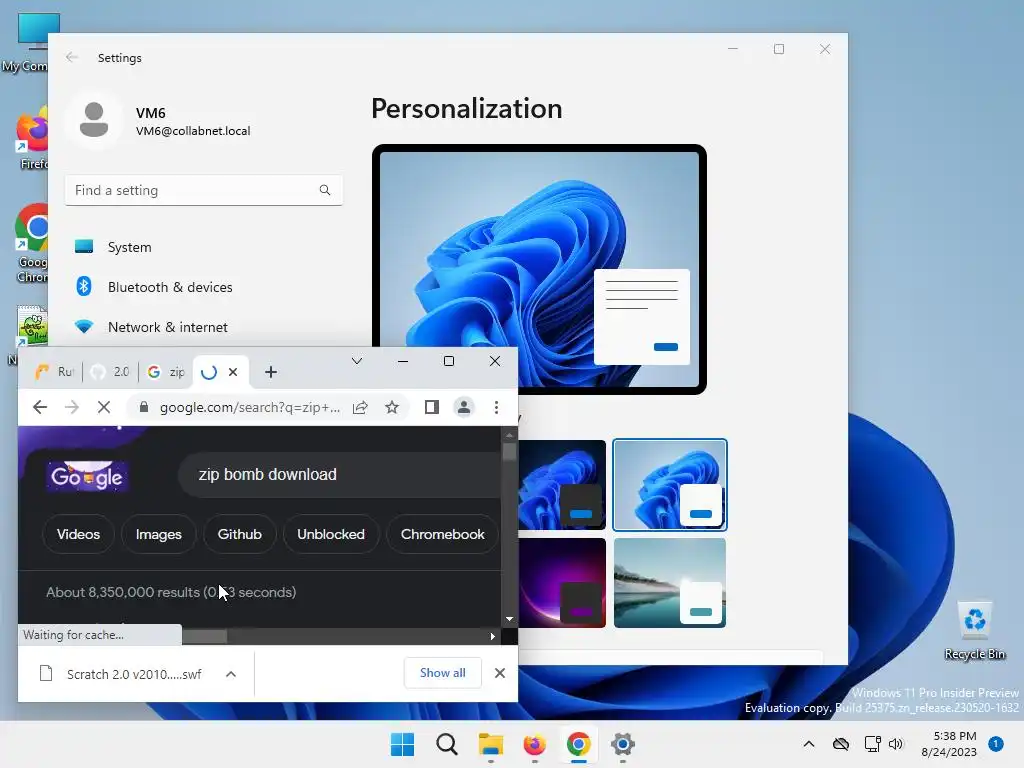Image resolution: width=1024 pixels, height=768 pixels.
Task: Open Chrome tab search dropdown
Action: click(357, 361)
